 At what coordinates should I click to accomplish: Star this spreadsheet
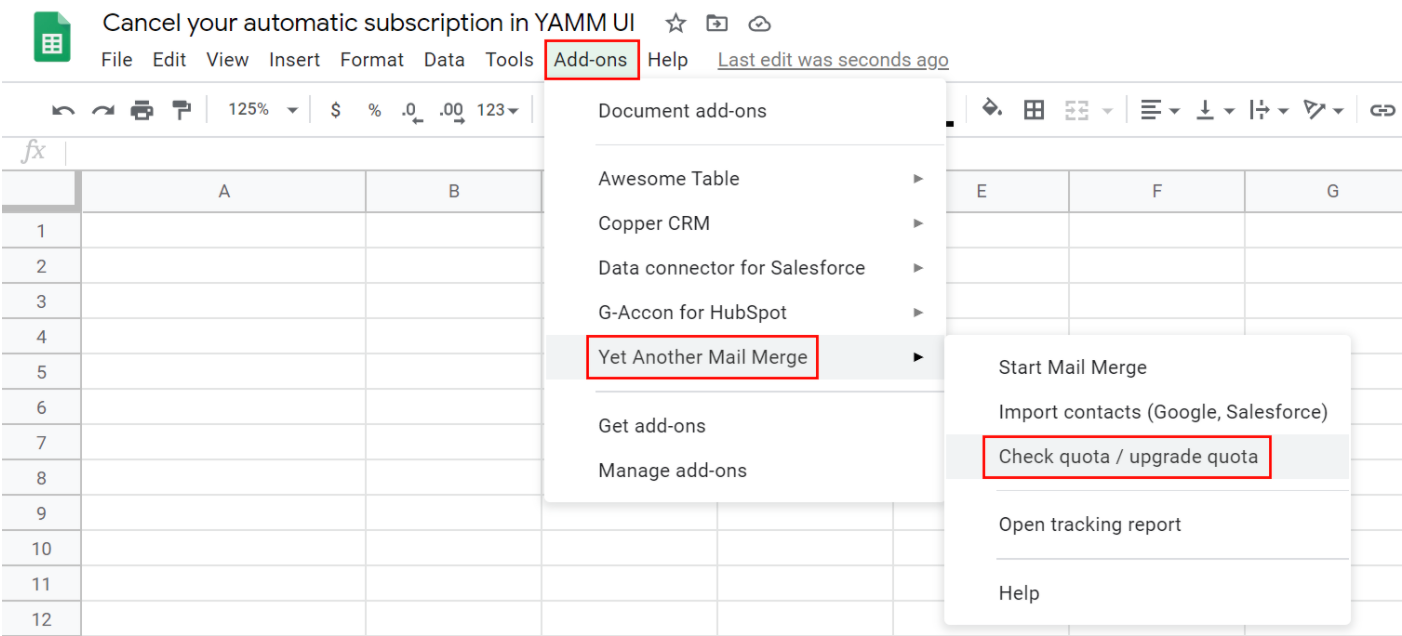(676, 23)
